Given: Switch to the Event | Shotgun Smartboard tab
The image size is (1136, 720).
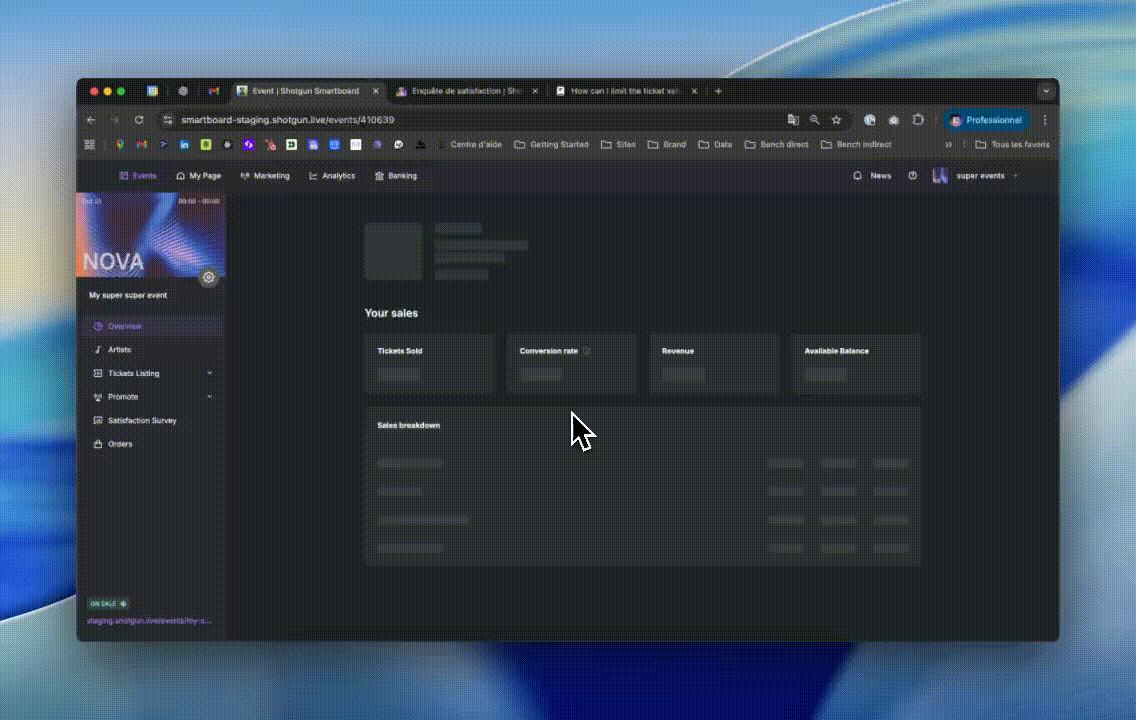Looking at the screenshot, I should pyautogui.click(x=305, y=91).
